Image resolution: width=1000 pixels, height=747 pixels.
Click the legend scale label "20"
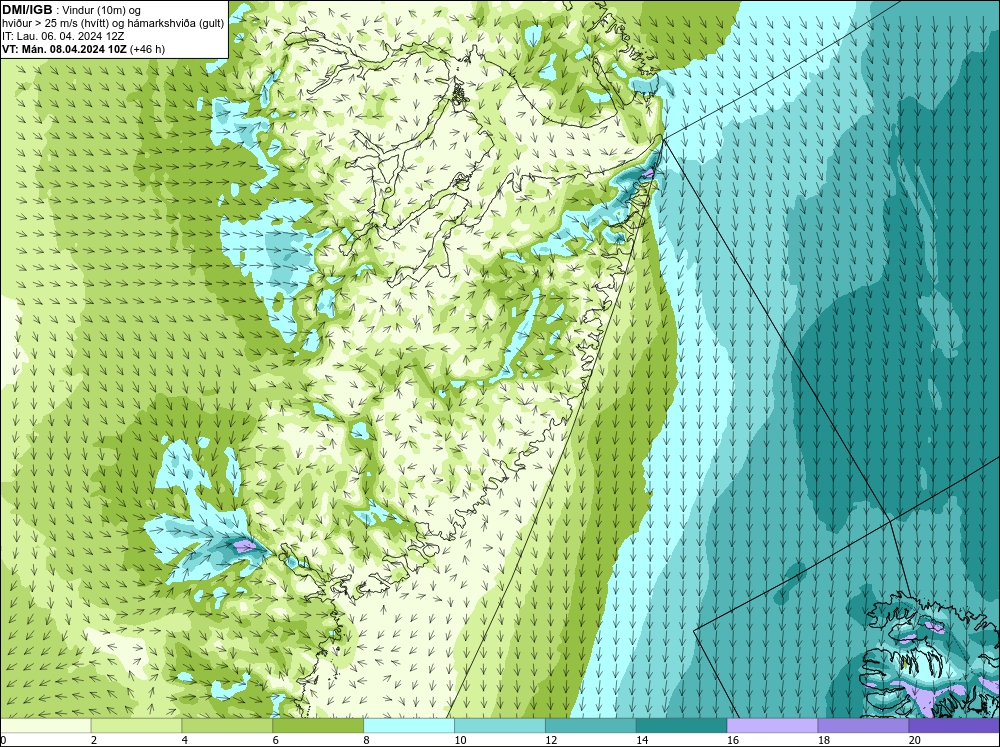915,740
